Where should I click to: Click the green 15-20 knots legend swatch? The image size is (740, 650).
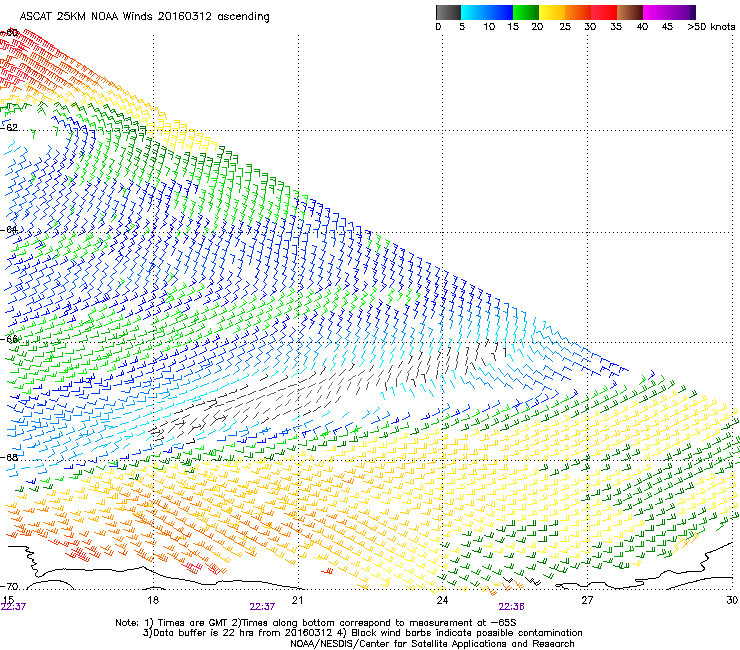pos(526,12)
